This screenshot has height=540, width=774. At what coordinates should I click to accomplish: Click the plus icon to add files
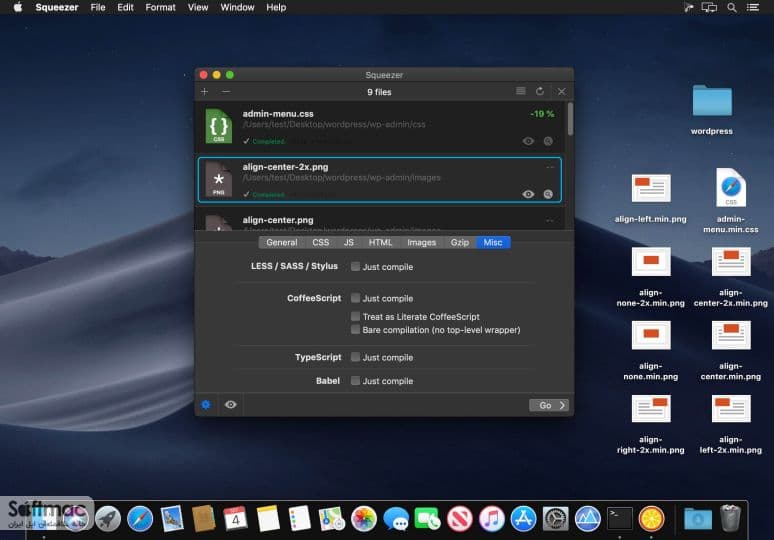(x=204, y=91)
